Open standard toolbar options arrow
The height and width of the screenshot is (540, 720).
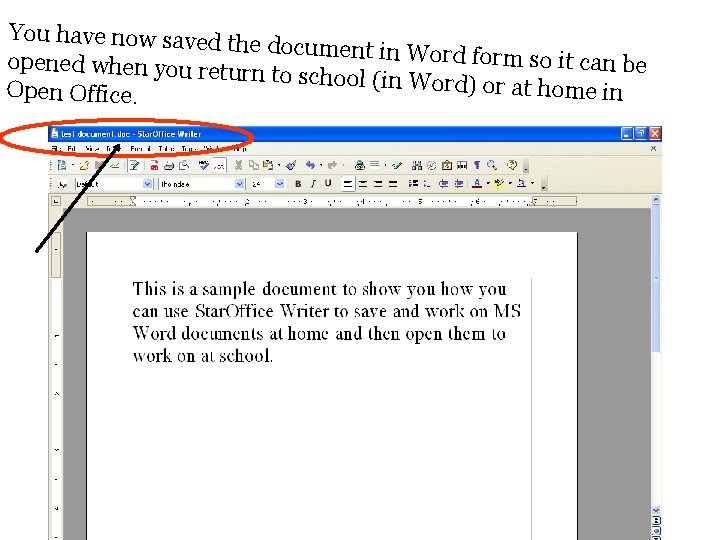coord(526,166)
